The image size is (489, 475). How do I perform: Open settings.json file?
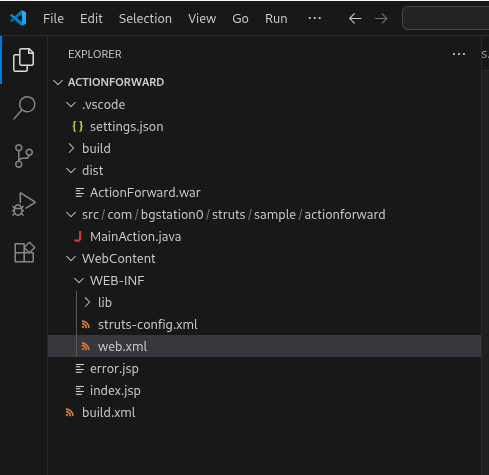point(127,127)
